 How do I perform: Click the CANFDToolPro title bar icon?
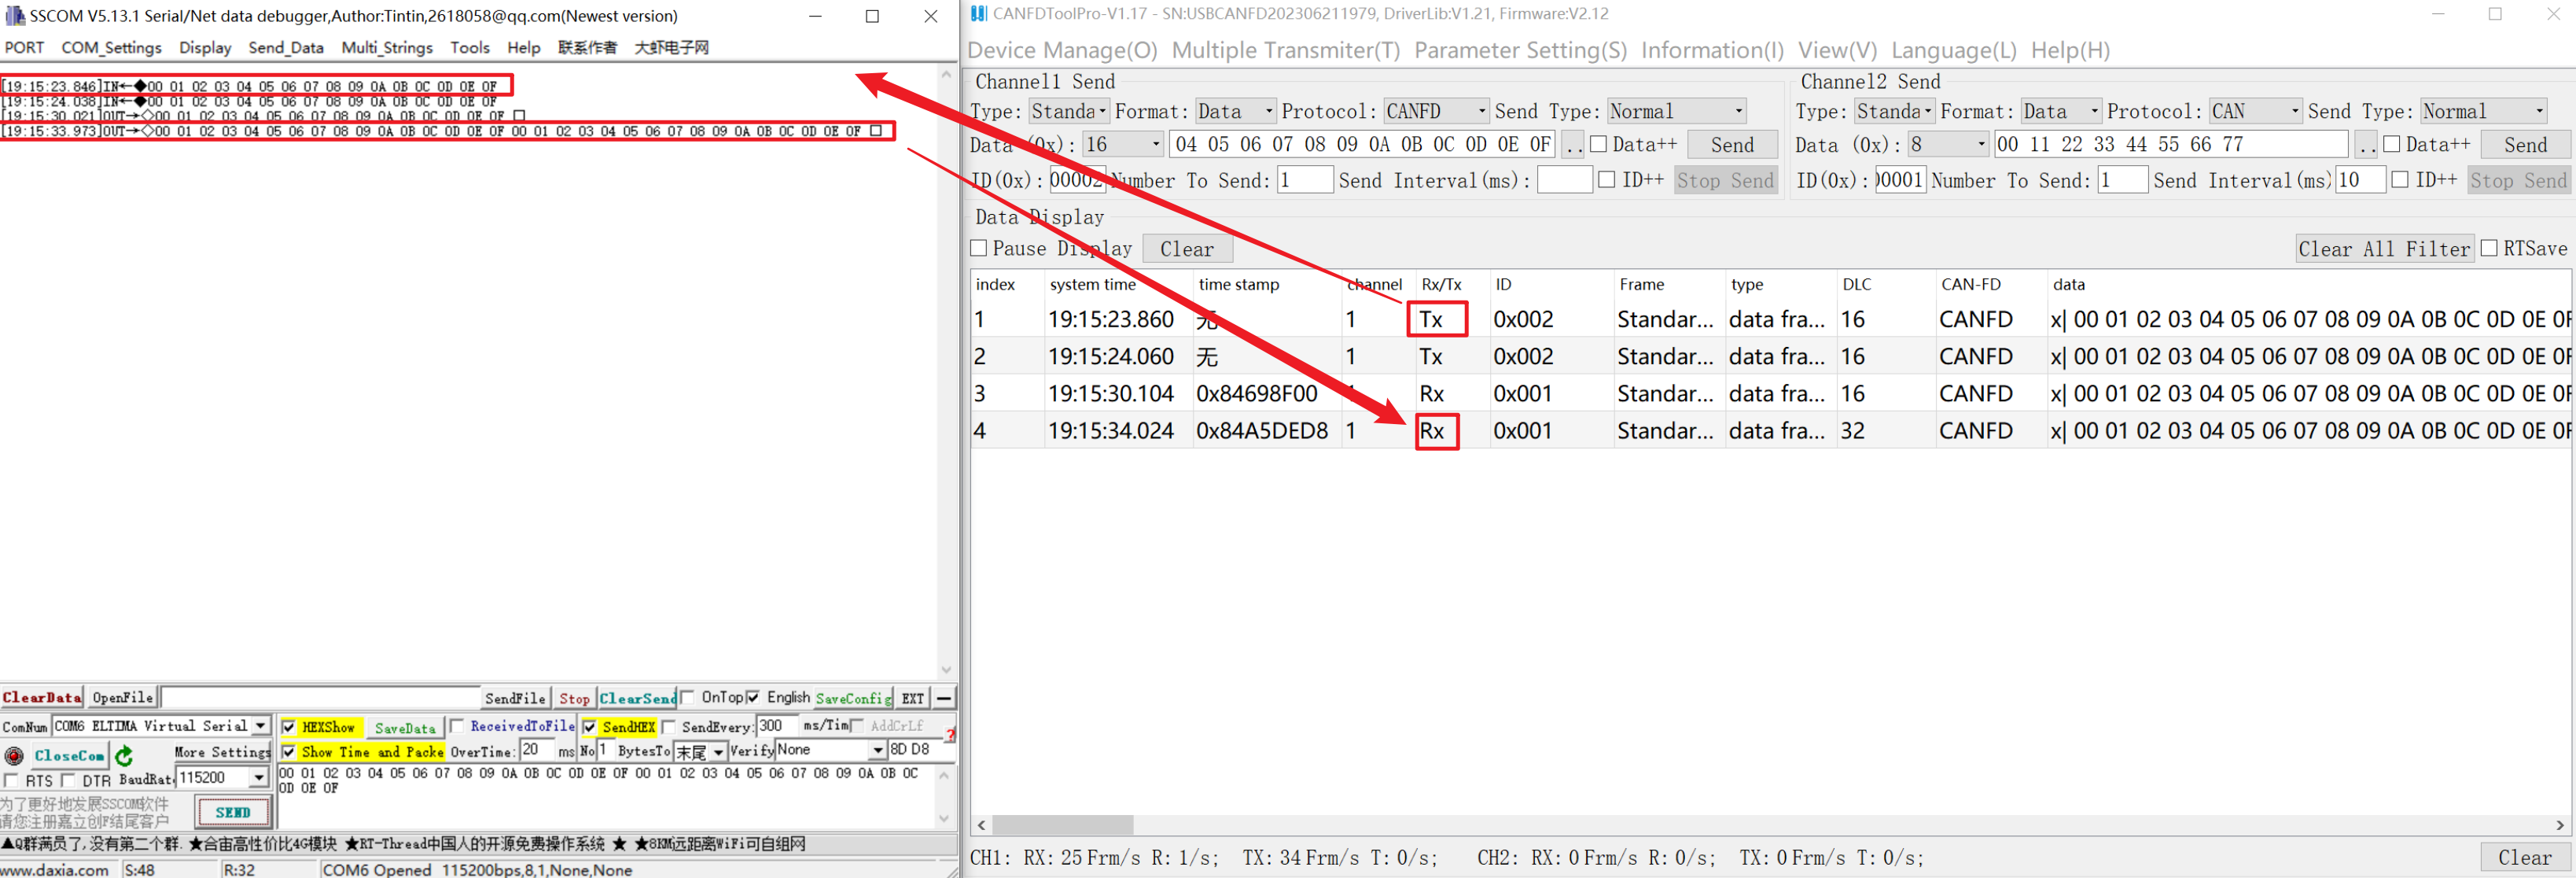pos(978,14)
